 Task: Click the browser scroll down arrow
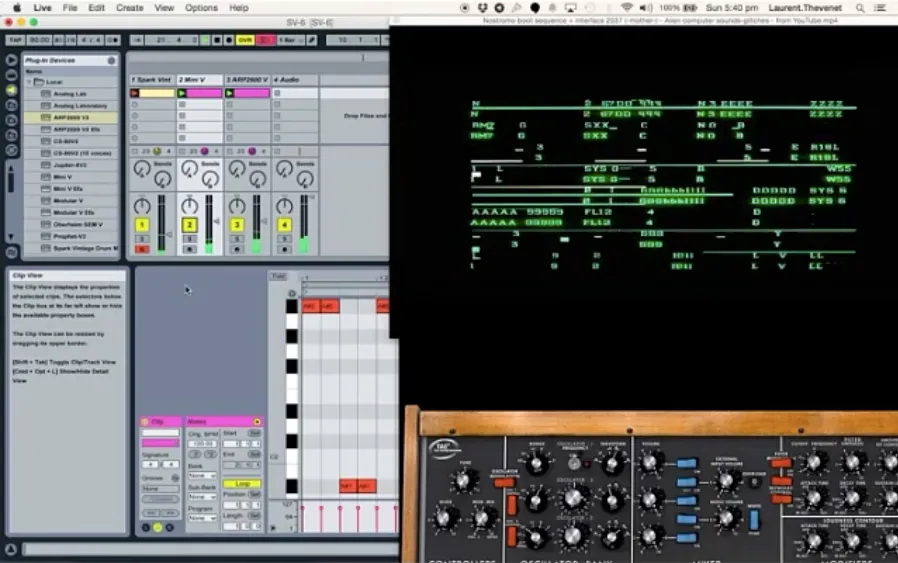click(10, 237)
